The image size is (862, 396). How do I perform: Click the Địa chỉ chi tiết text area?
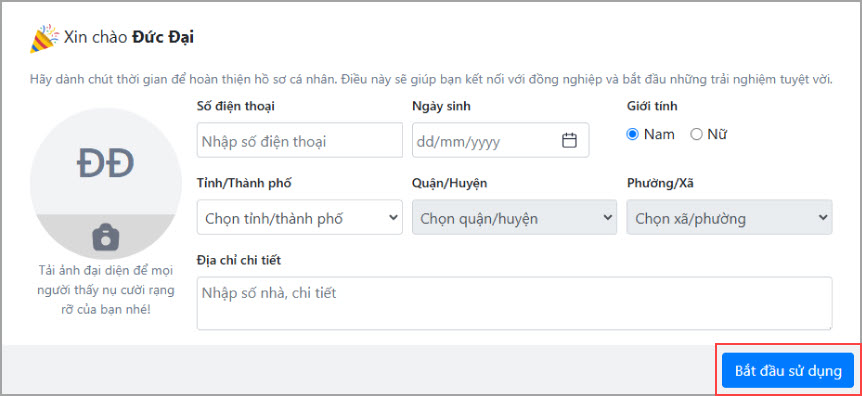pos(515,303)
